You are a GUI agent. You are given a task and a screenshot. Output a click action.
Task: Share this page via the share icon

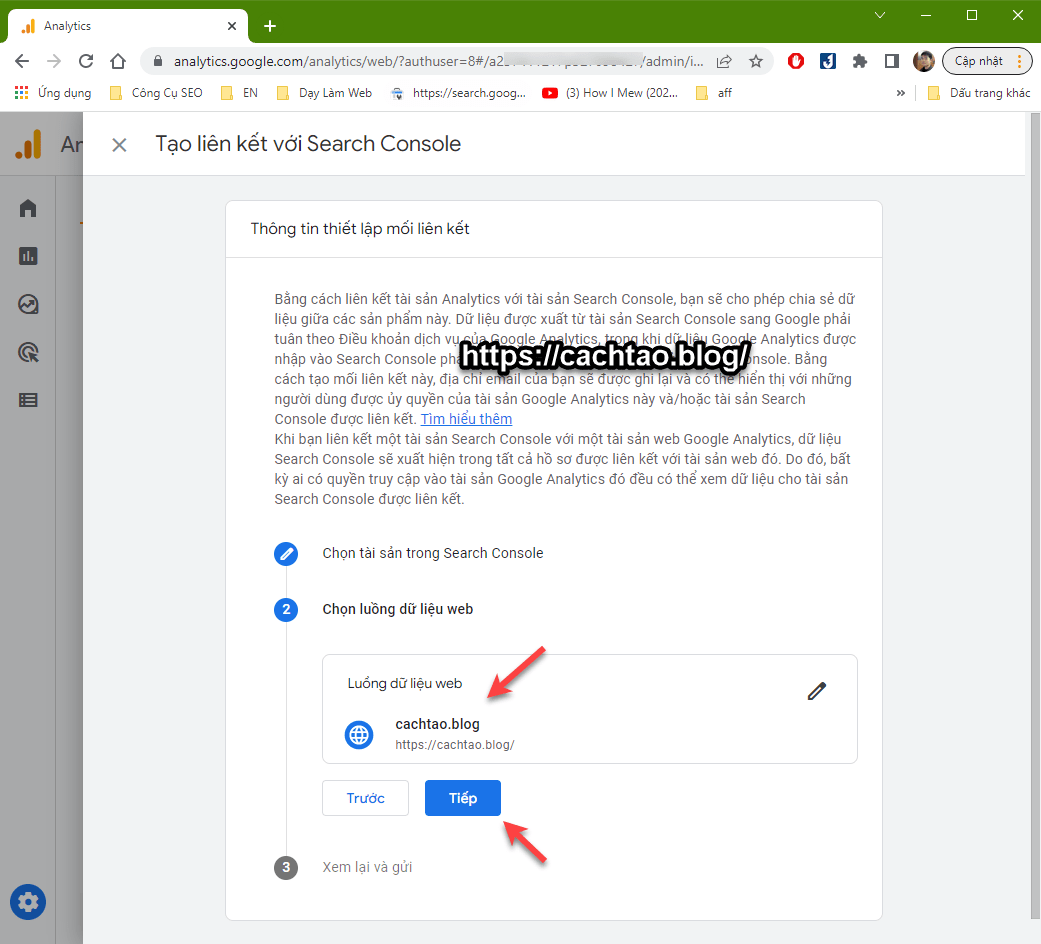click(724, 61)
